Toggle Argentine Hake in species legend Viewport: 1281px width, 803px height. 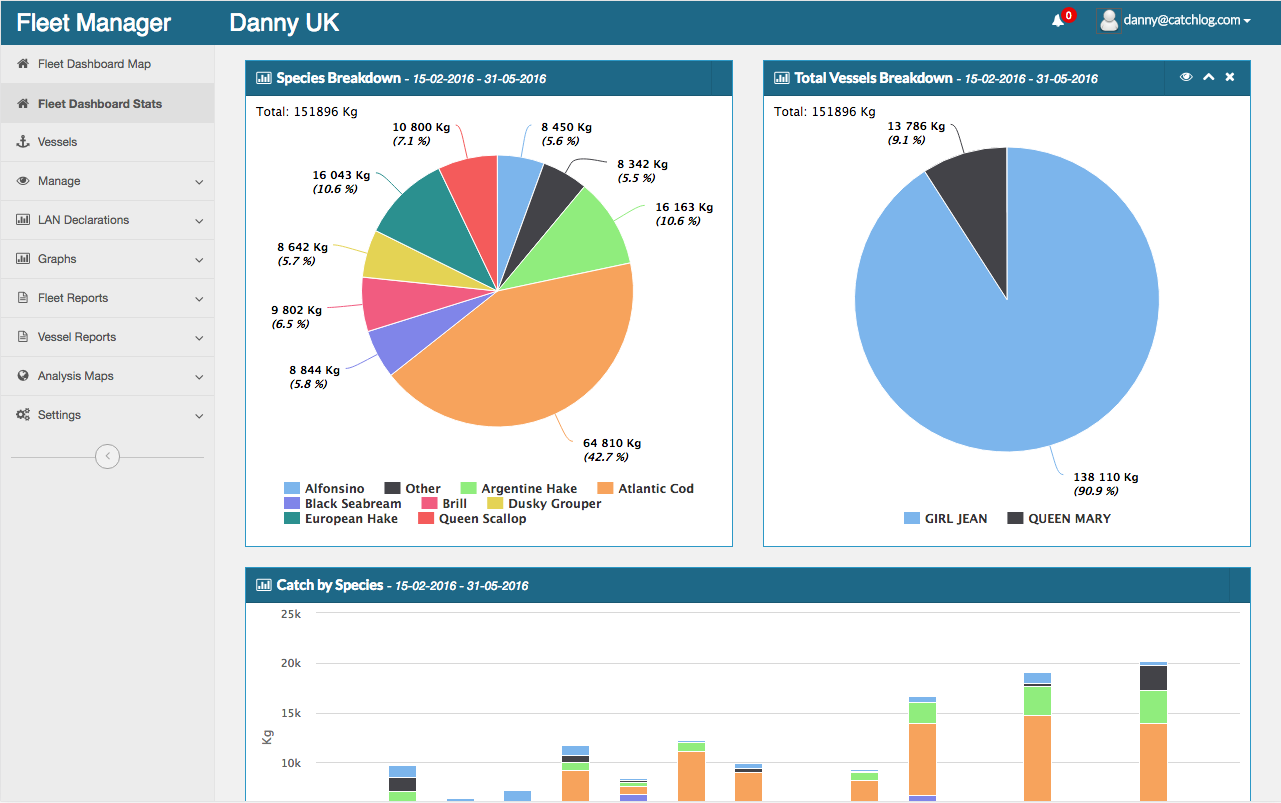[518, 489]
